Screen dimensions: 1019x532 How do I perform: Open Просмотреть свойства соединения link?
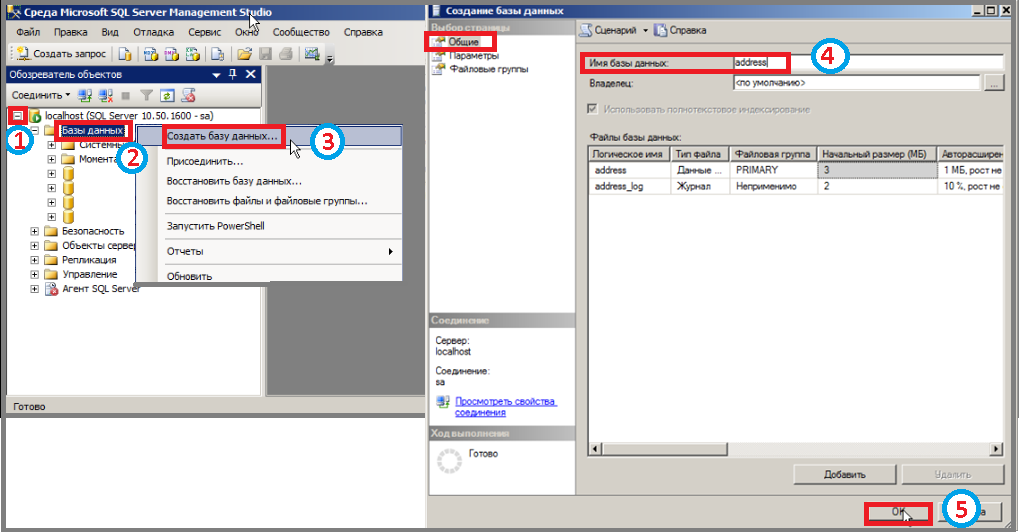(x=506, y=407)
